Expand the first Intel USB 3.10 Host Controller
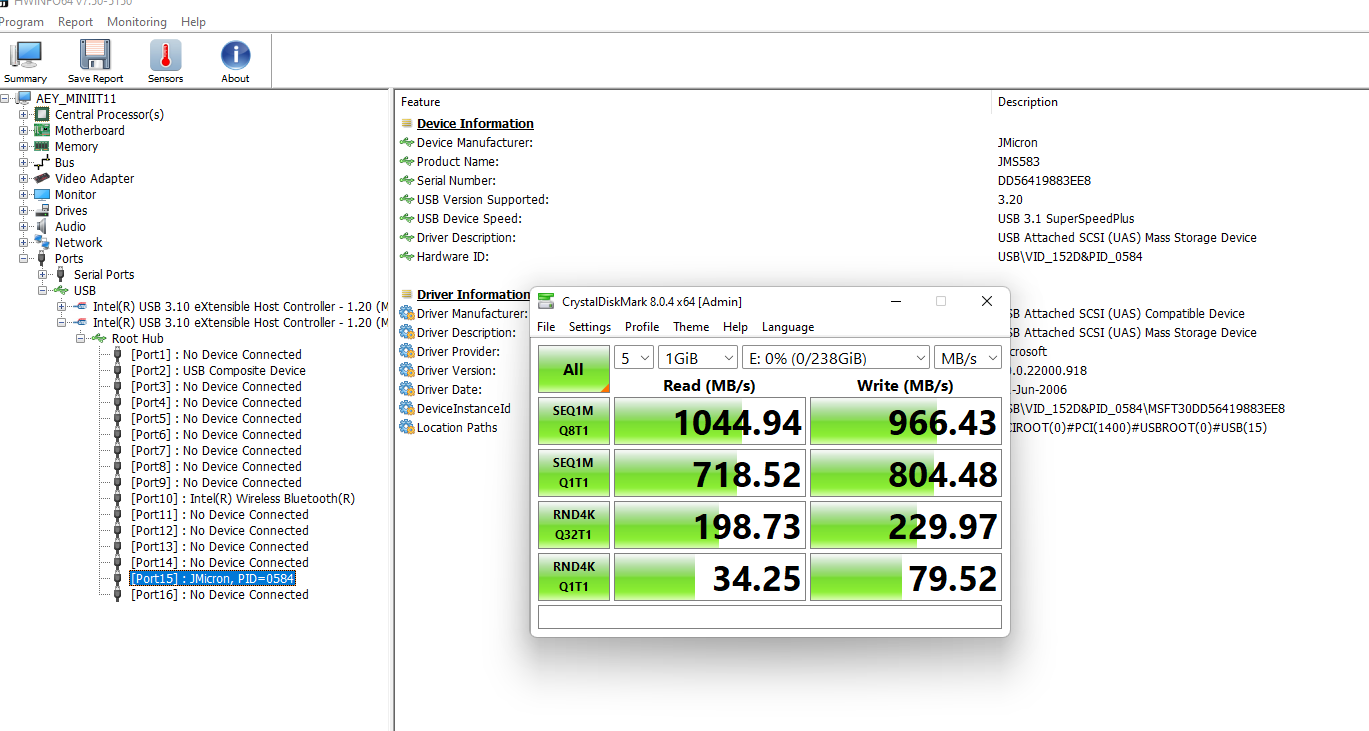Screen dimensions: 1369x731 tap(62, 306)
